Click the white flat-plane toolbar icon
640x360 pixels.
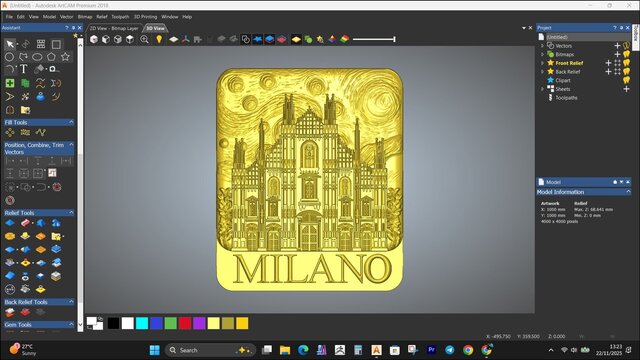(173, 39)
